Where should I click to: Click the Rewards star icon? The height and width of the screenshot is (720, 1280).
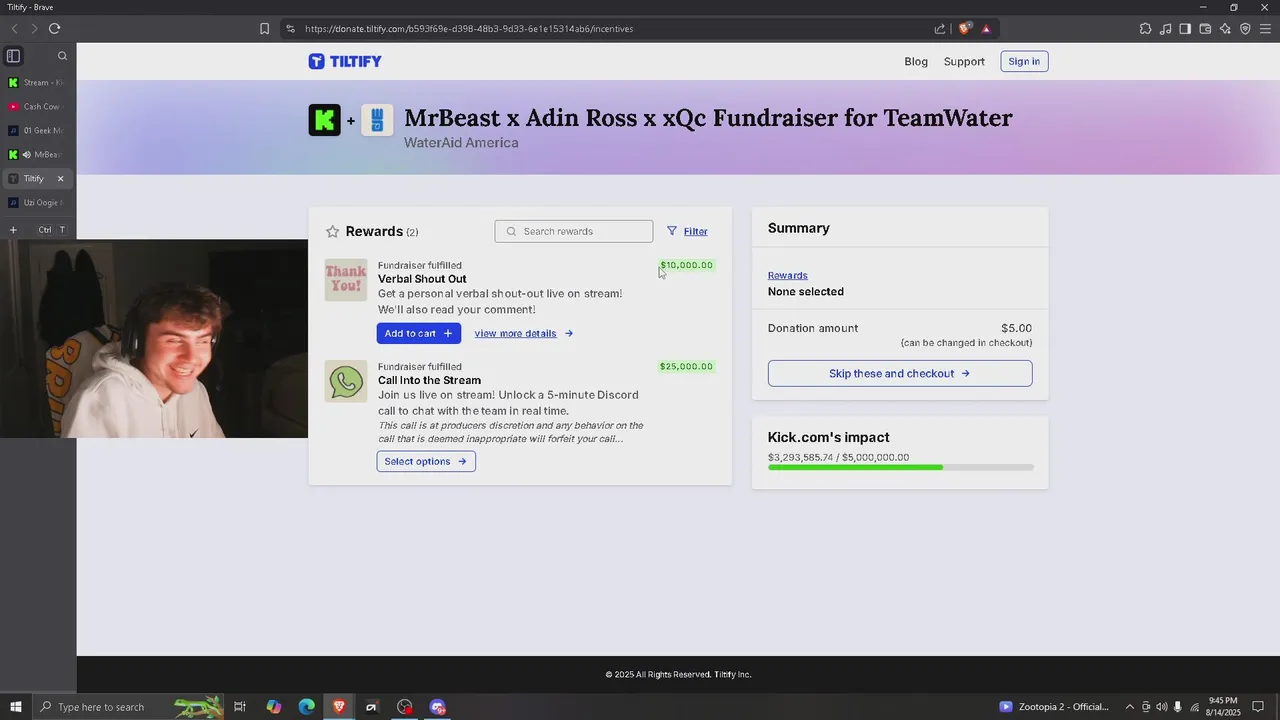(x=333, y=231)
